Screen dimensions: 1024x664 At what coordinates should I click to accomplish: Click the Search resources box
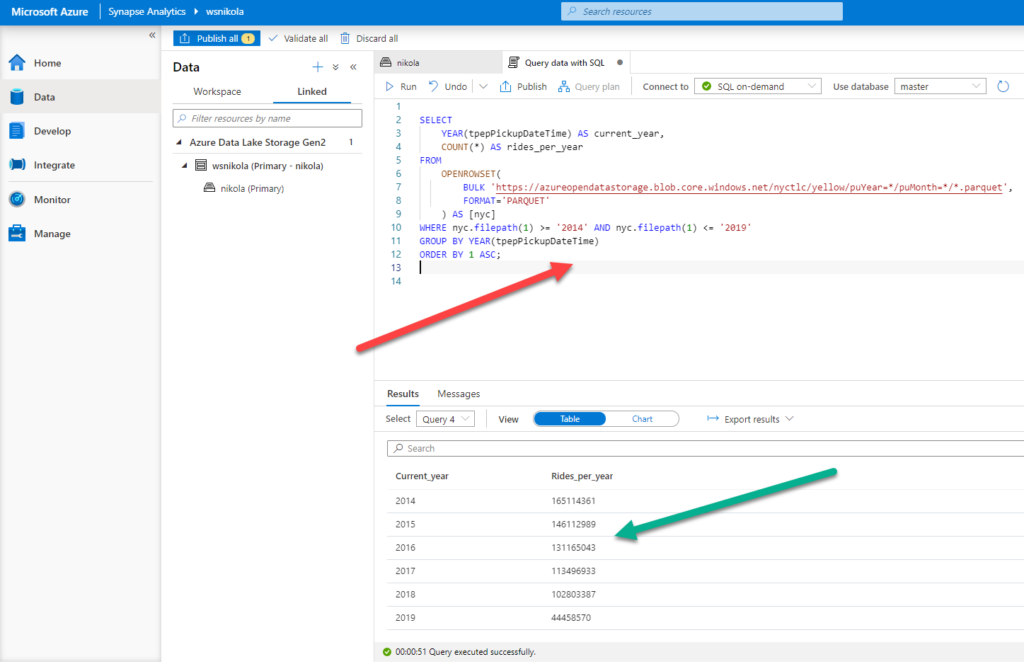[x=701, y=11]
